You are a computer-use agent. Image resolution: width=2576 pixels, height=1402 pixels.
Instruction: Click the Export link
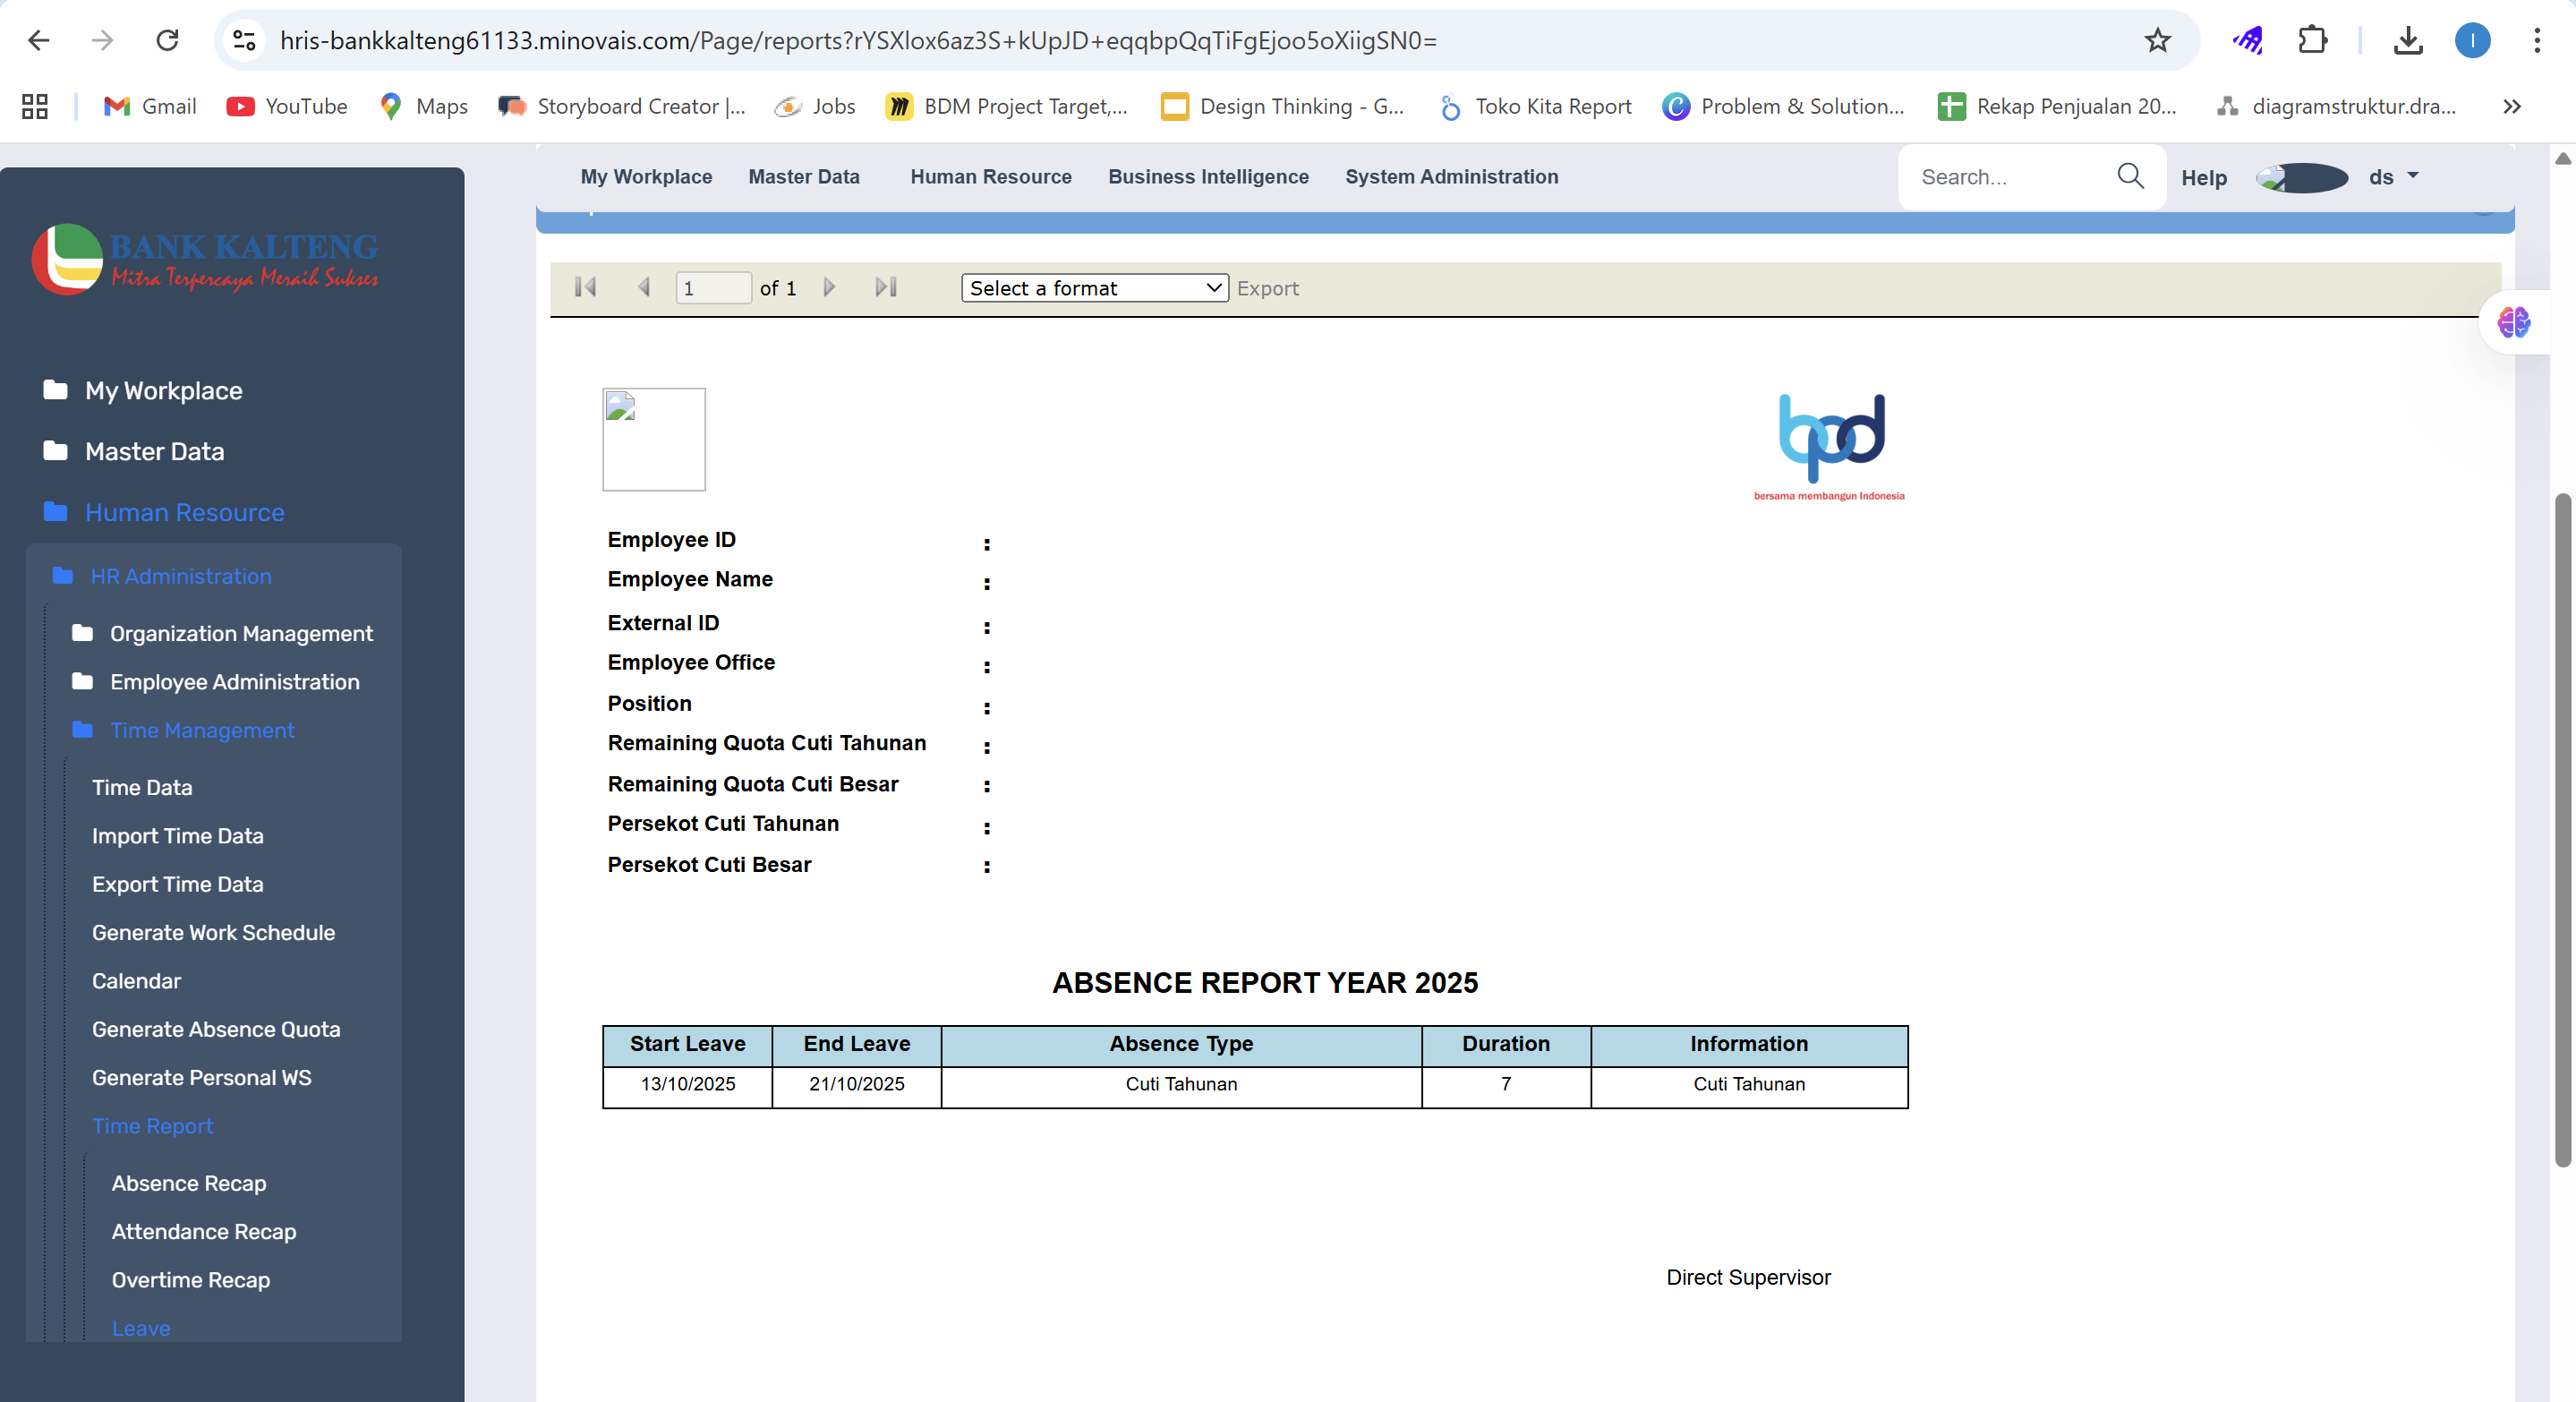pos(1267,288)
